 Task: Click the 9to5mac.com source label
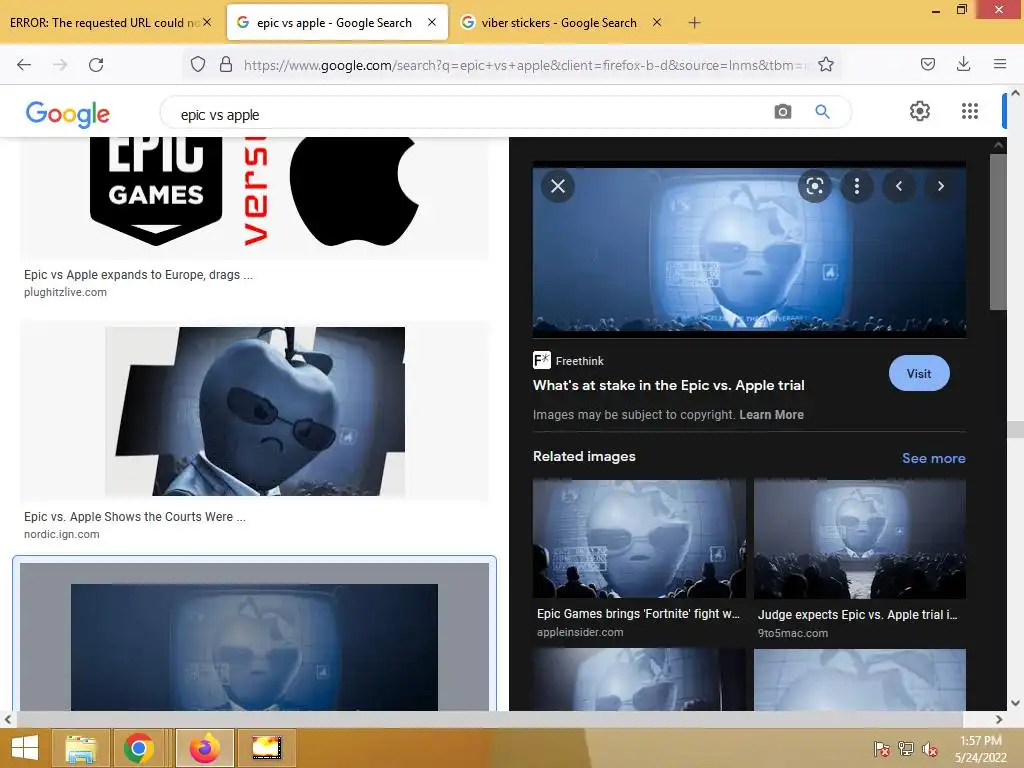793,633
